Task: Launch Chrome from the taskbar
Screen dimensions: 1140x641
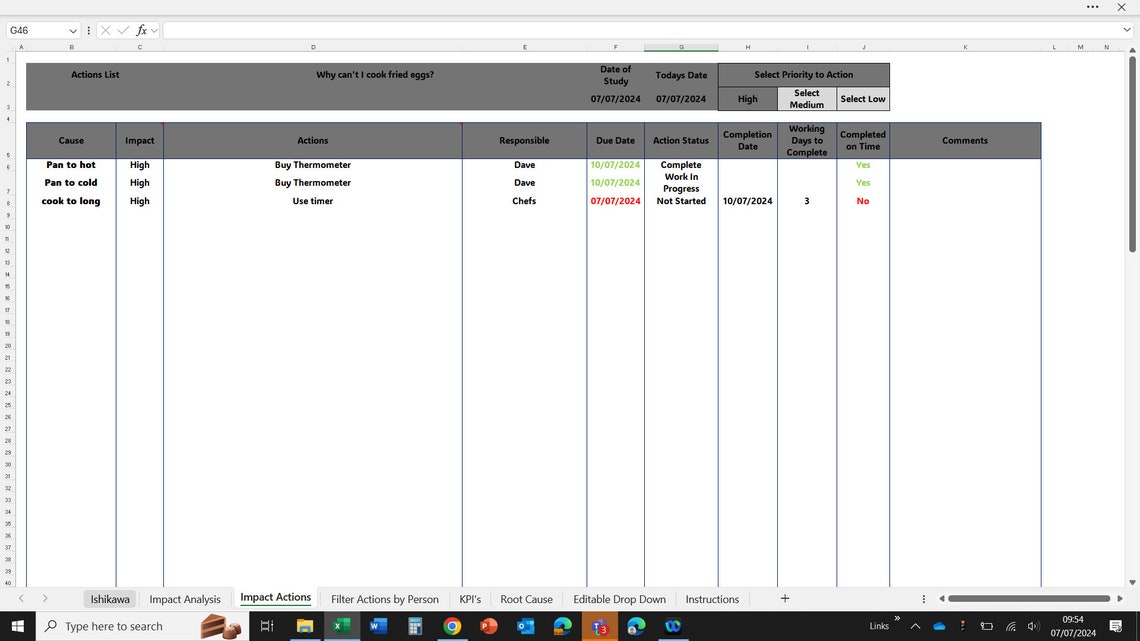Action: (451, 626)
